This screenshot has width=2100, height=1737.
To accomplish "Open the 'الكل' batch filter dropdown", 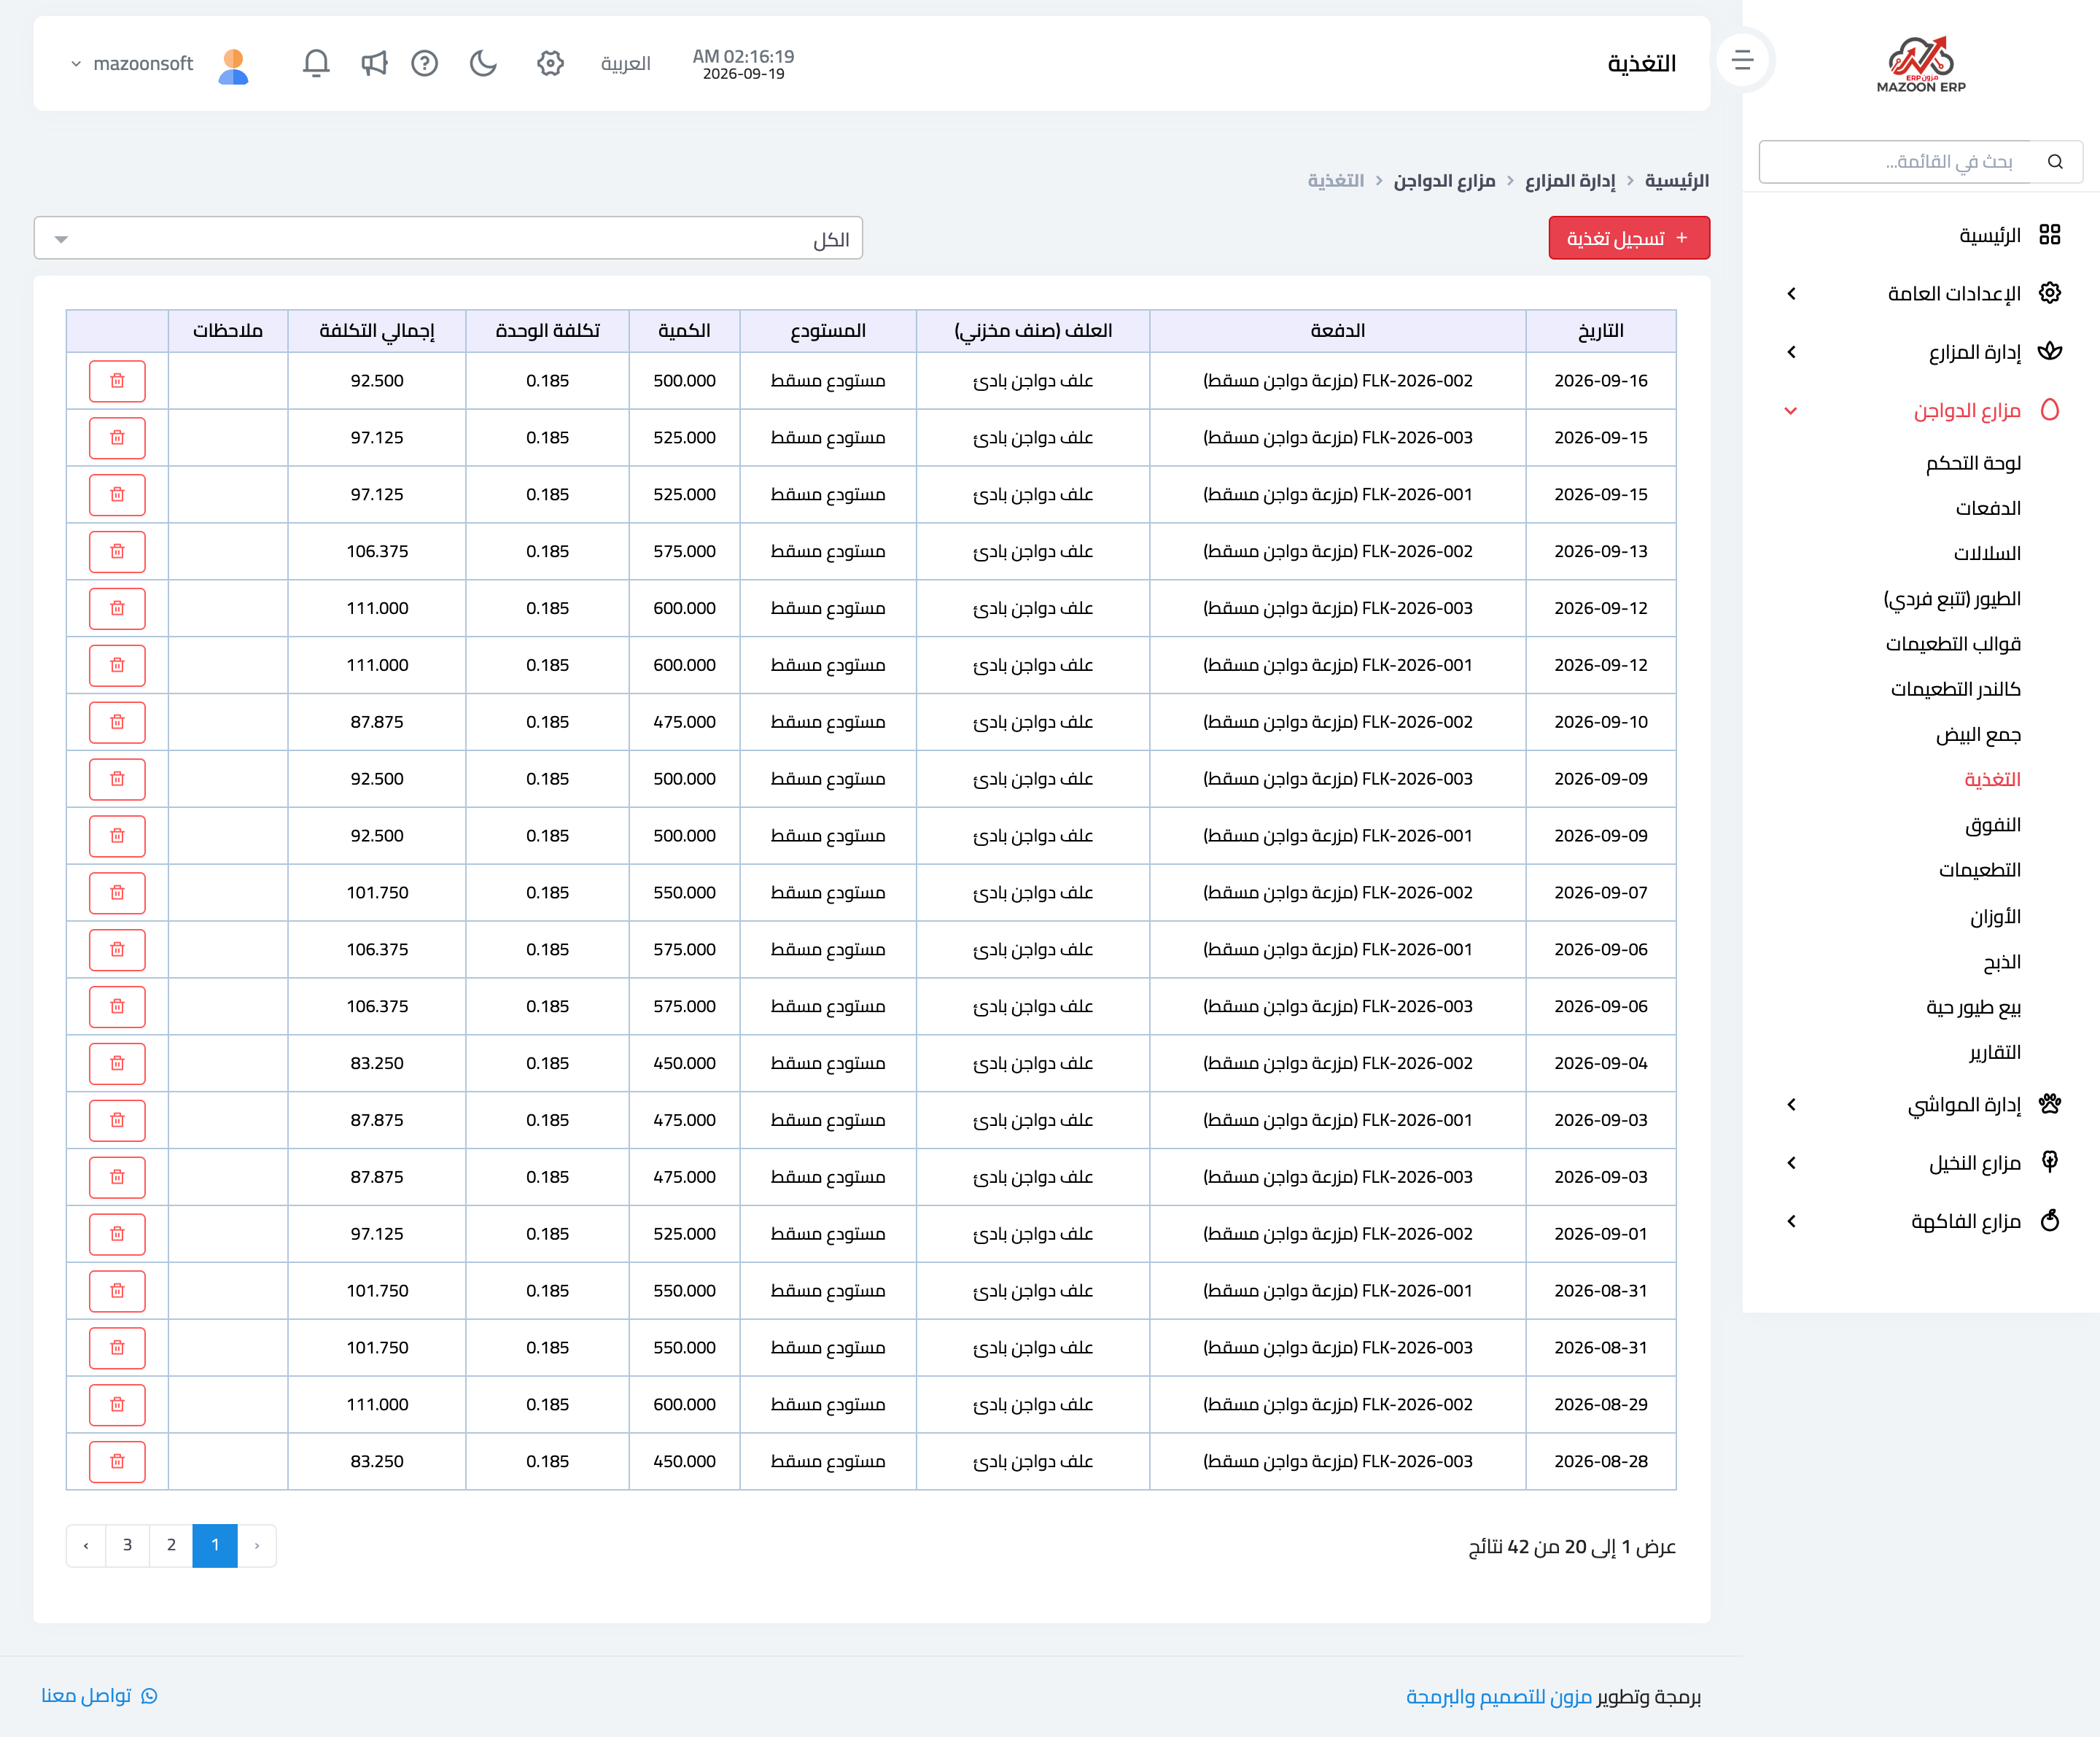I will tap(448, 239).
